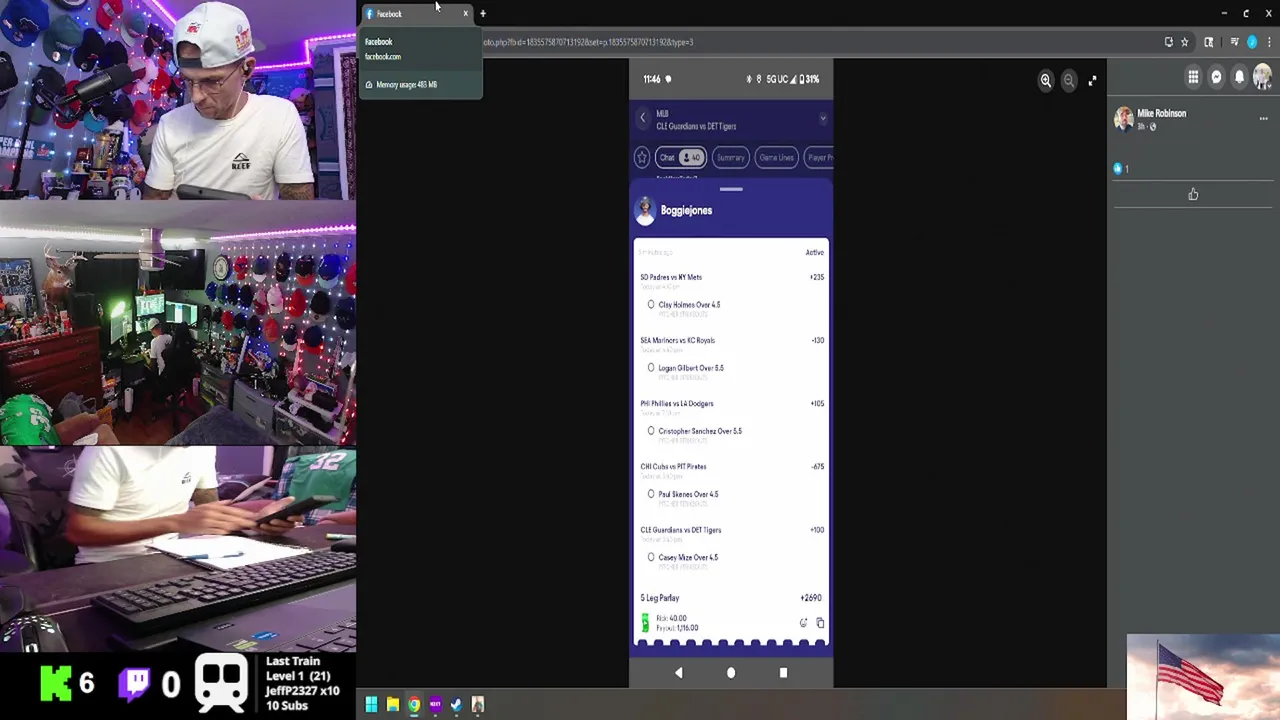Open File Explorer from the taskbar

tap(393, 705)
